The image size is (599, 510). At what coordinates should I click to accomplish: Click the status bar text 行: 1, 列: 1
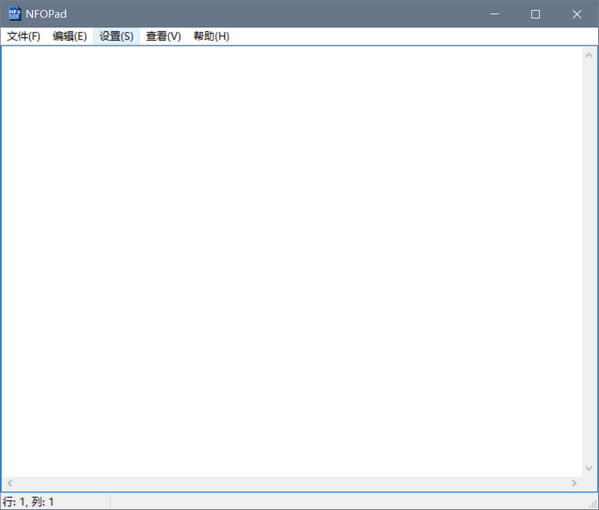point(28,502)
